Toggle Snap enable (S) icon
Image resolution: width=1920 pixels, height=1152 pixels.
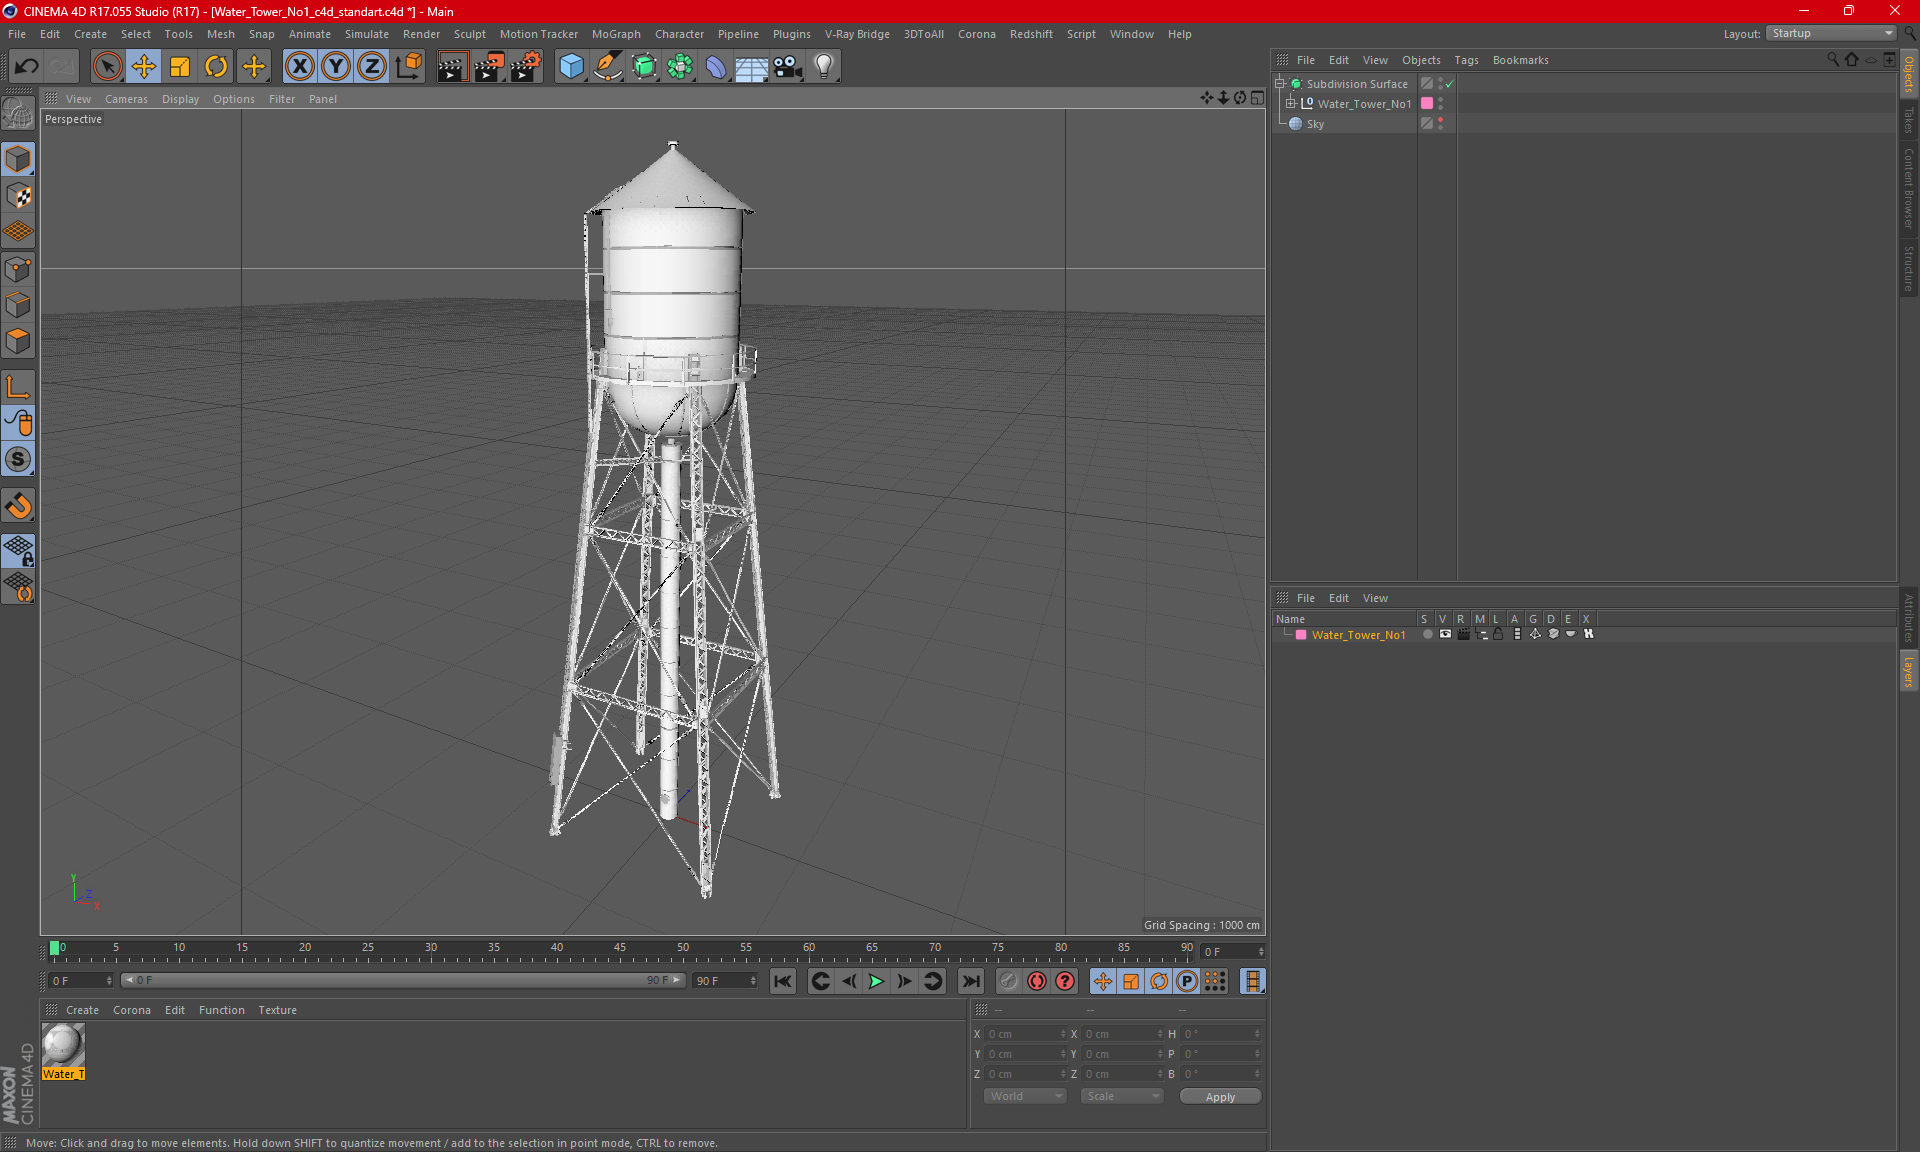point(18,460)
